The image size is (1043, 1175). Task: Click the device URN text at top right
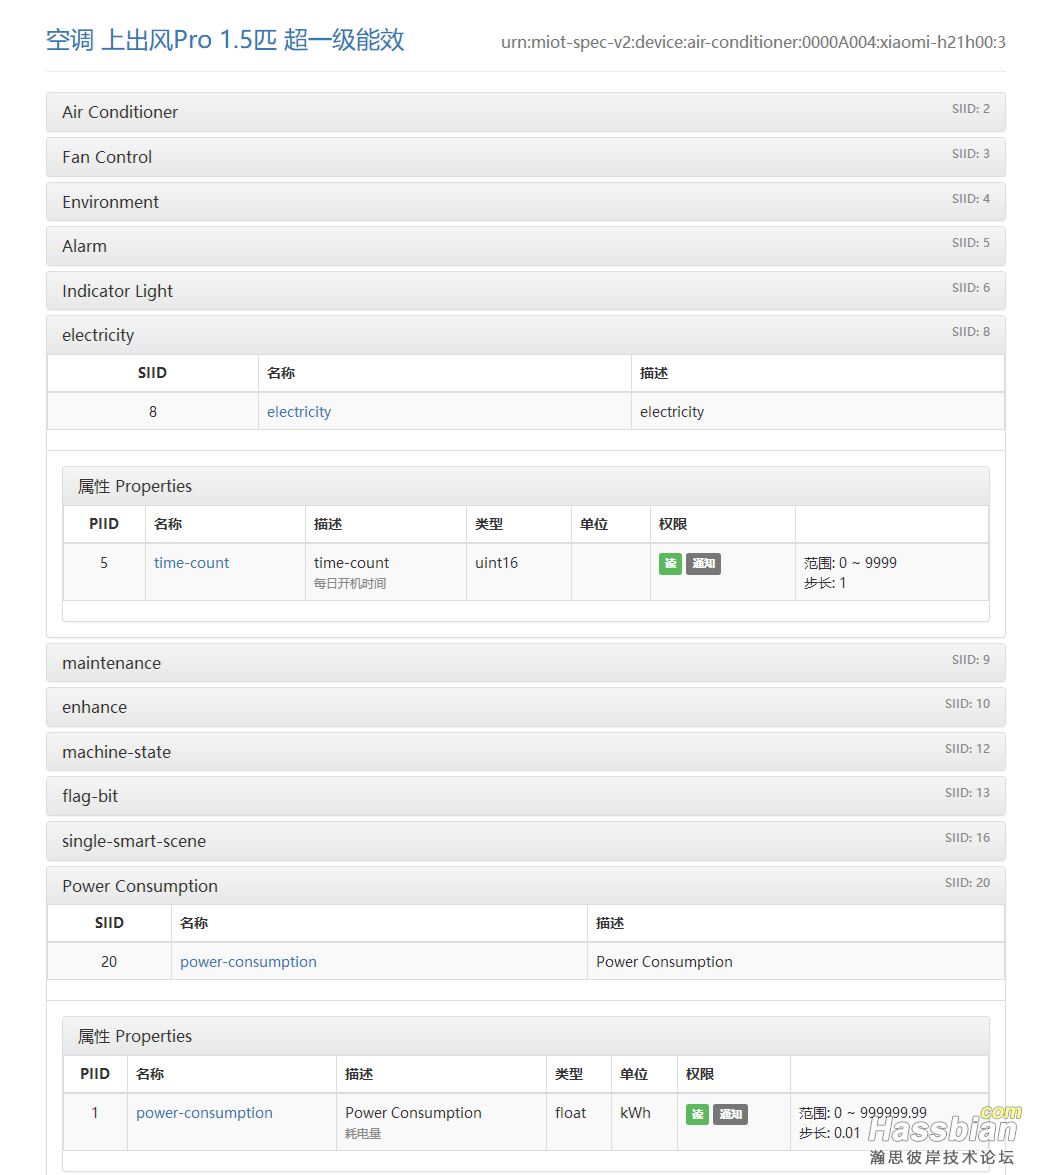tap(753, 42)
